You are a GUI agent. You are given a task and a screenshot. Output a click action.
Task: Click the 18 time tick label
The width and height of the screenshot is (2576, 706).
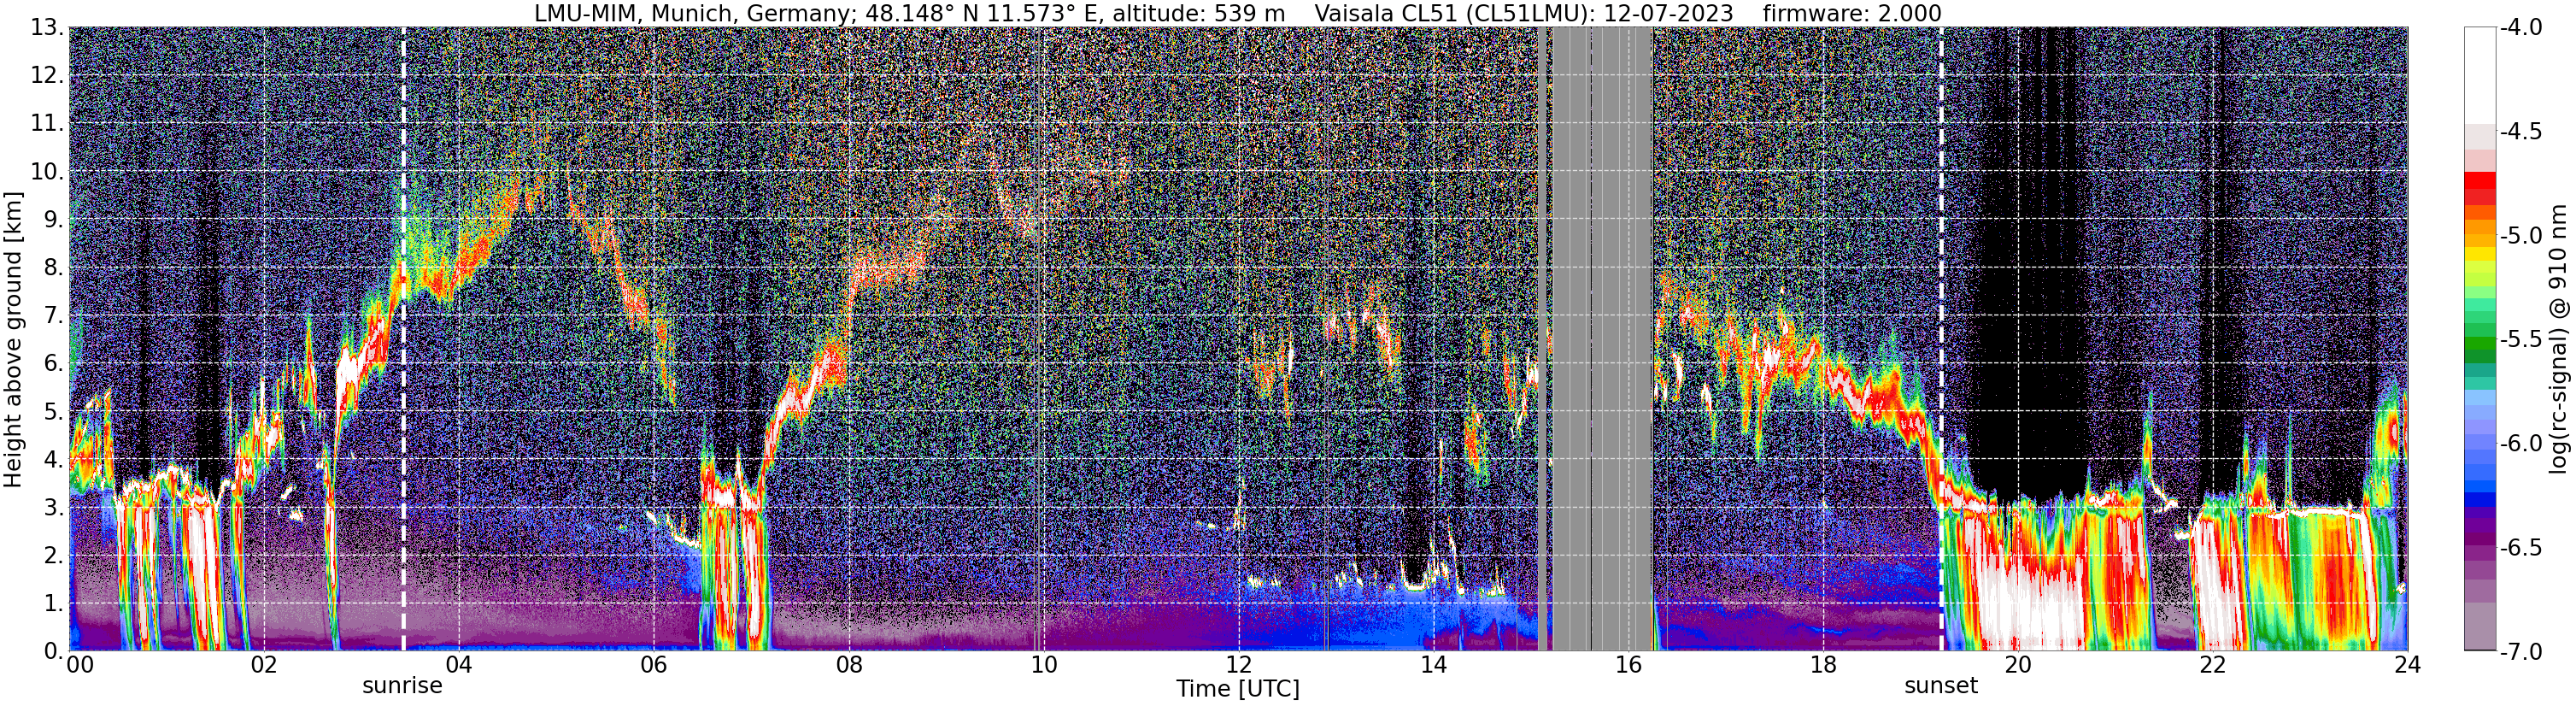click(1824, 665)
